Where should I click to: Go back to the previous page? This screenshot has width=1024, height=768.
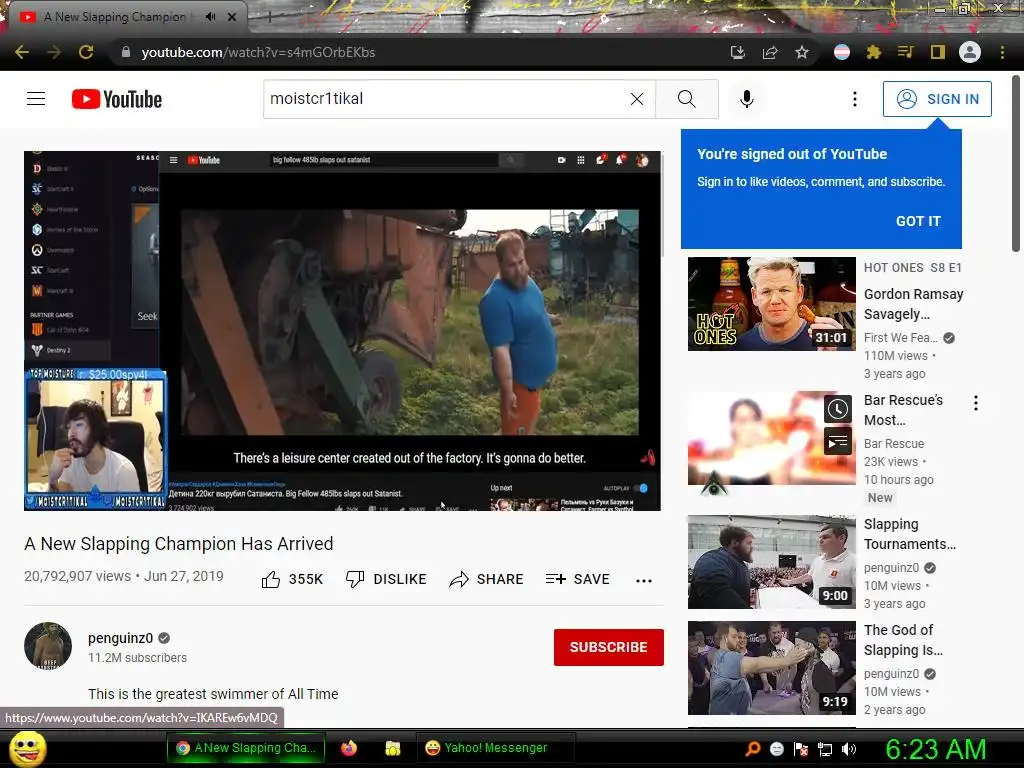22,52
